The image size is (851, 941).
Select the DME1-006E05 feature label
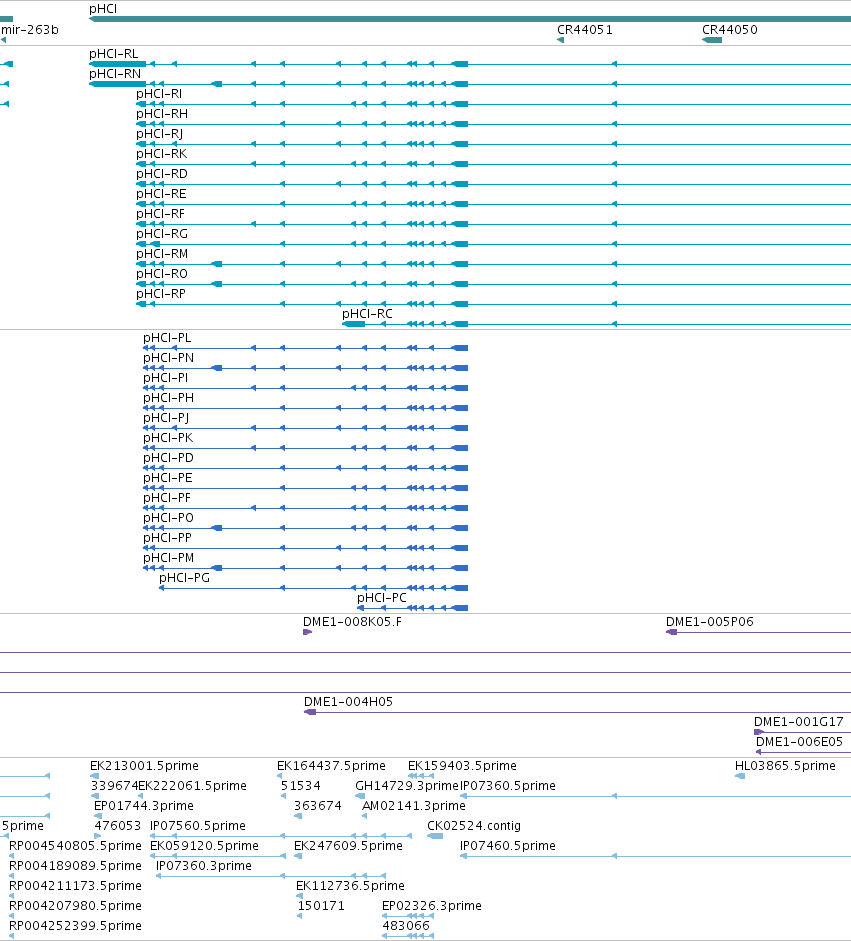(x=799, y=742)
